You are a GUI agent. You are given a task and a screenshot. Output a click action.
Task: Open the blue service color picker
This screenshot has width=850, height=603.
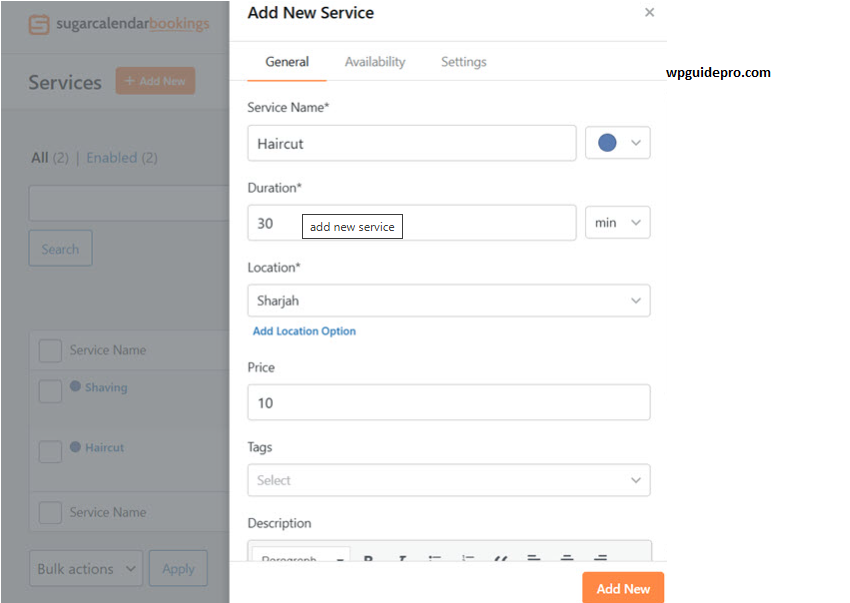(617, 143)
